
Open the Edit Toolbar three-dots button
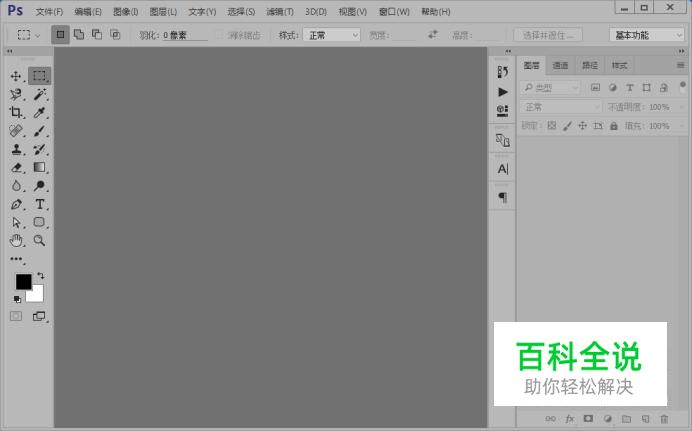tap(16, 259)
